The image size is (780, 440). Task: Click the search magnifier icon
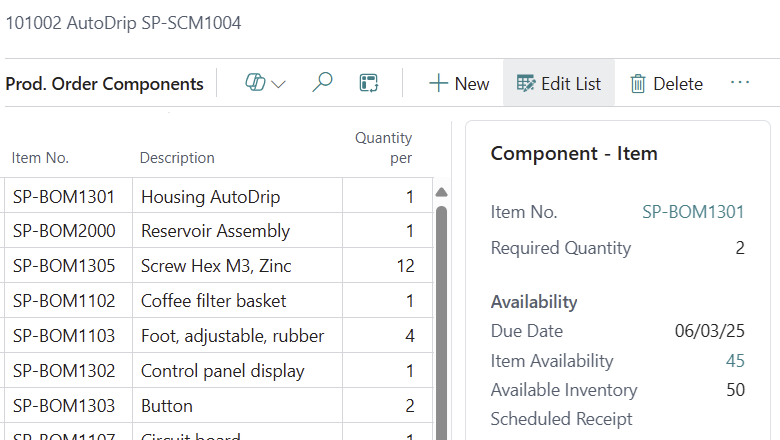pyautogui.click(x=322, y=84)
